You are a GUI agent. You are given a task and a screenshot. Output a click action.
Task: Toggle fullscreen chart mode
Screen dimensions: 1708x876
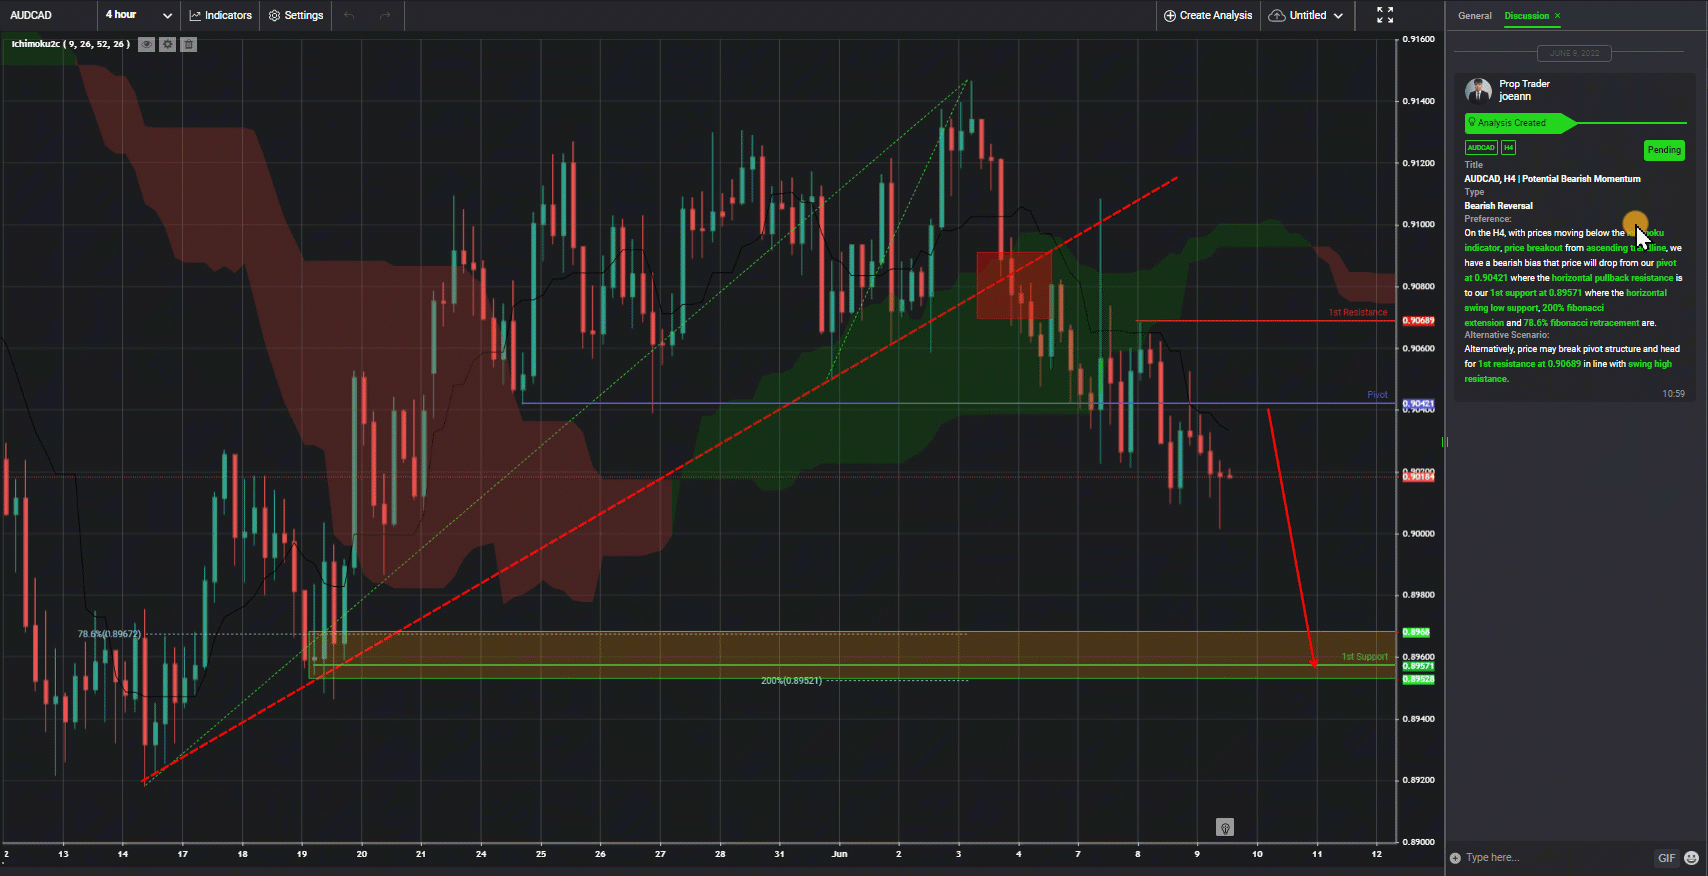(x=1385, y=15)
